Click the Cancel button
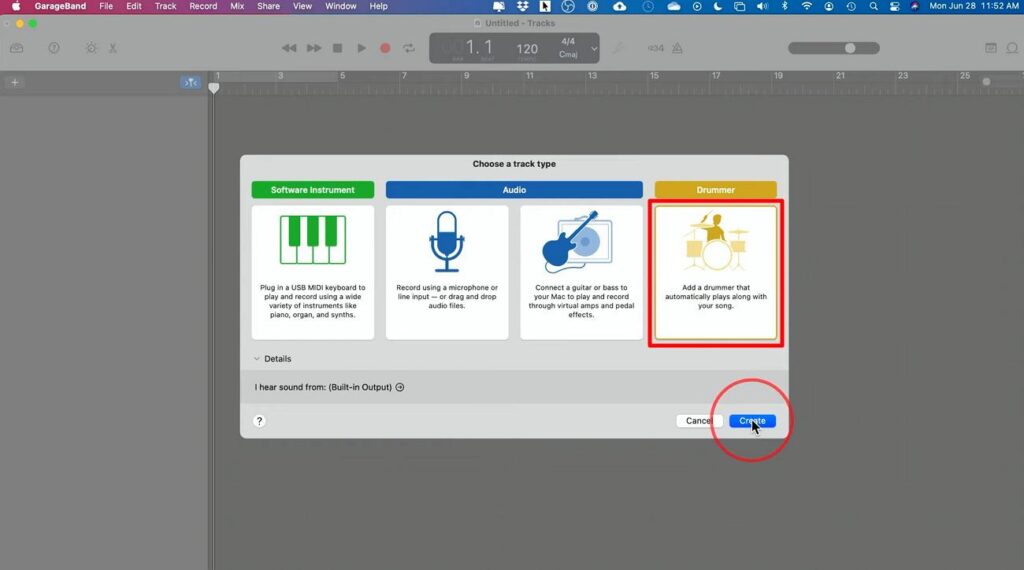The width and height of the screenshot is (1024, 570). [698, 421]
